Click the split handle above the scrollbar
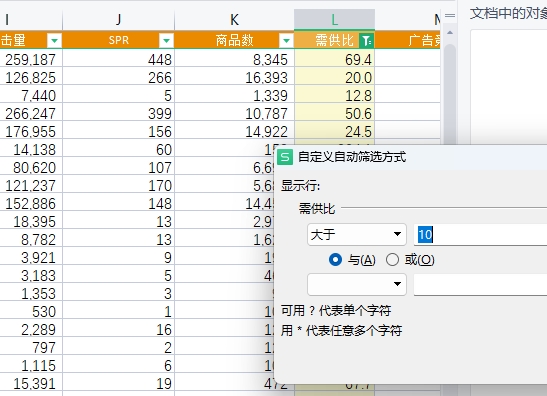 450,16
